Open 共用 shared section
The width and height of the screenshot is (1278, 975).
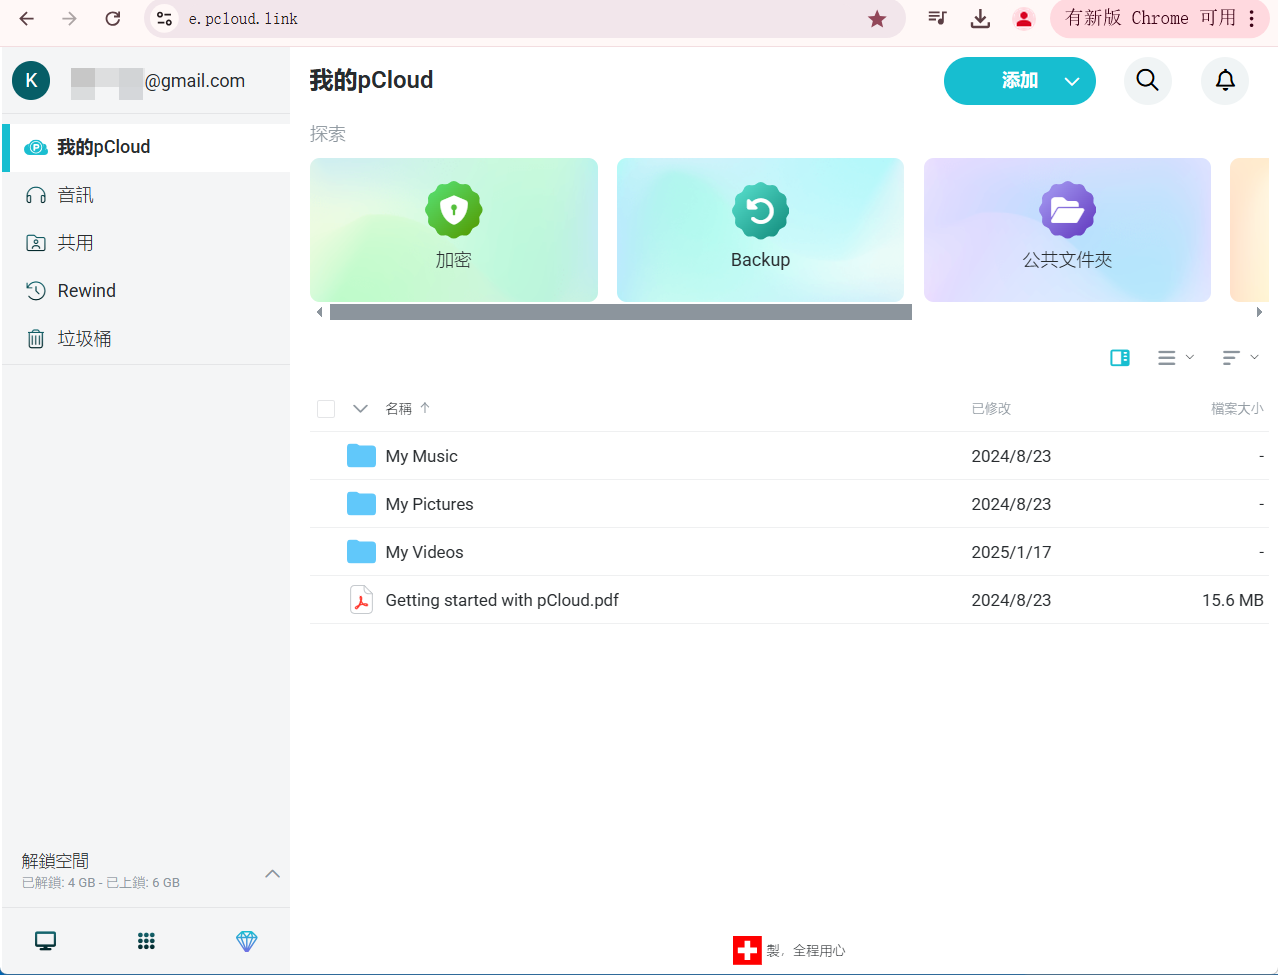coord(146,243)
